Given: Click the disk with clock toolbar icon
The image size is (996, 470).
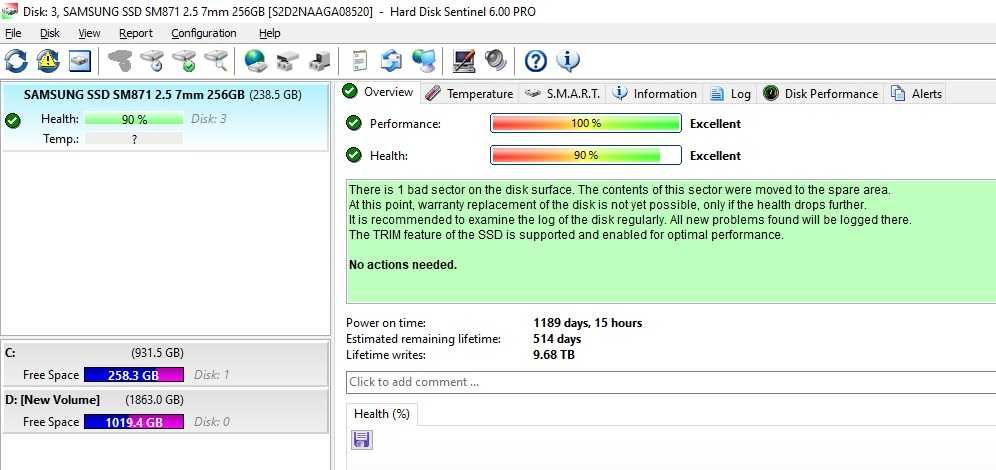Looking at the screenshot, I should tap(152, 61).
